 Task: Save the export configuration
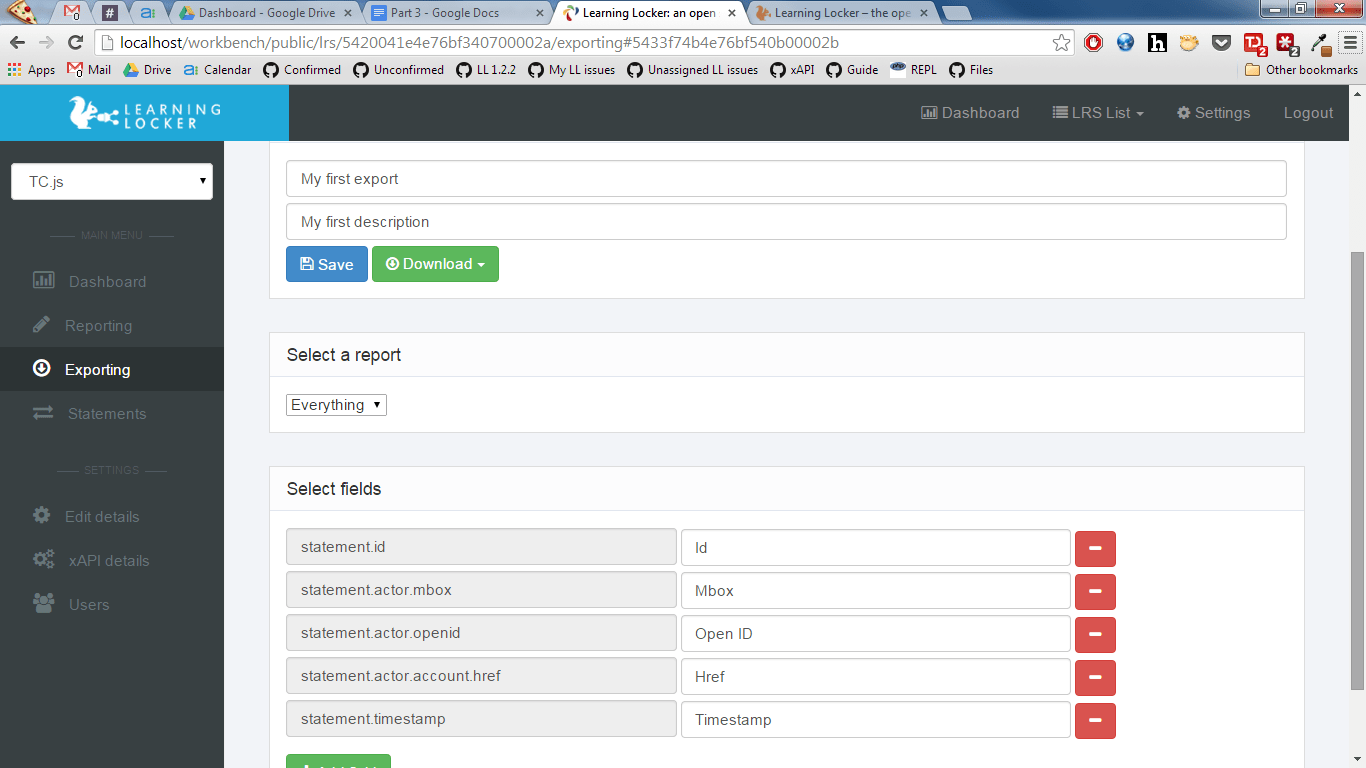coord(326,263)
